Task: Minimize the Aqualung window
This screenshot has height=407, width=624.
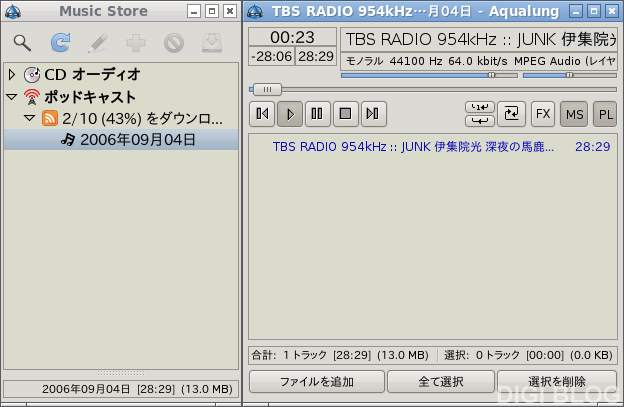Action: [x=576, y=11]
